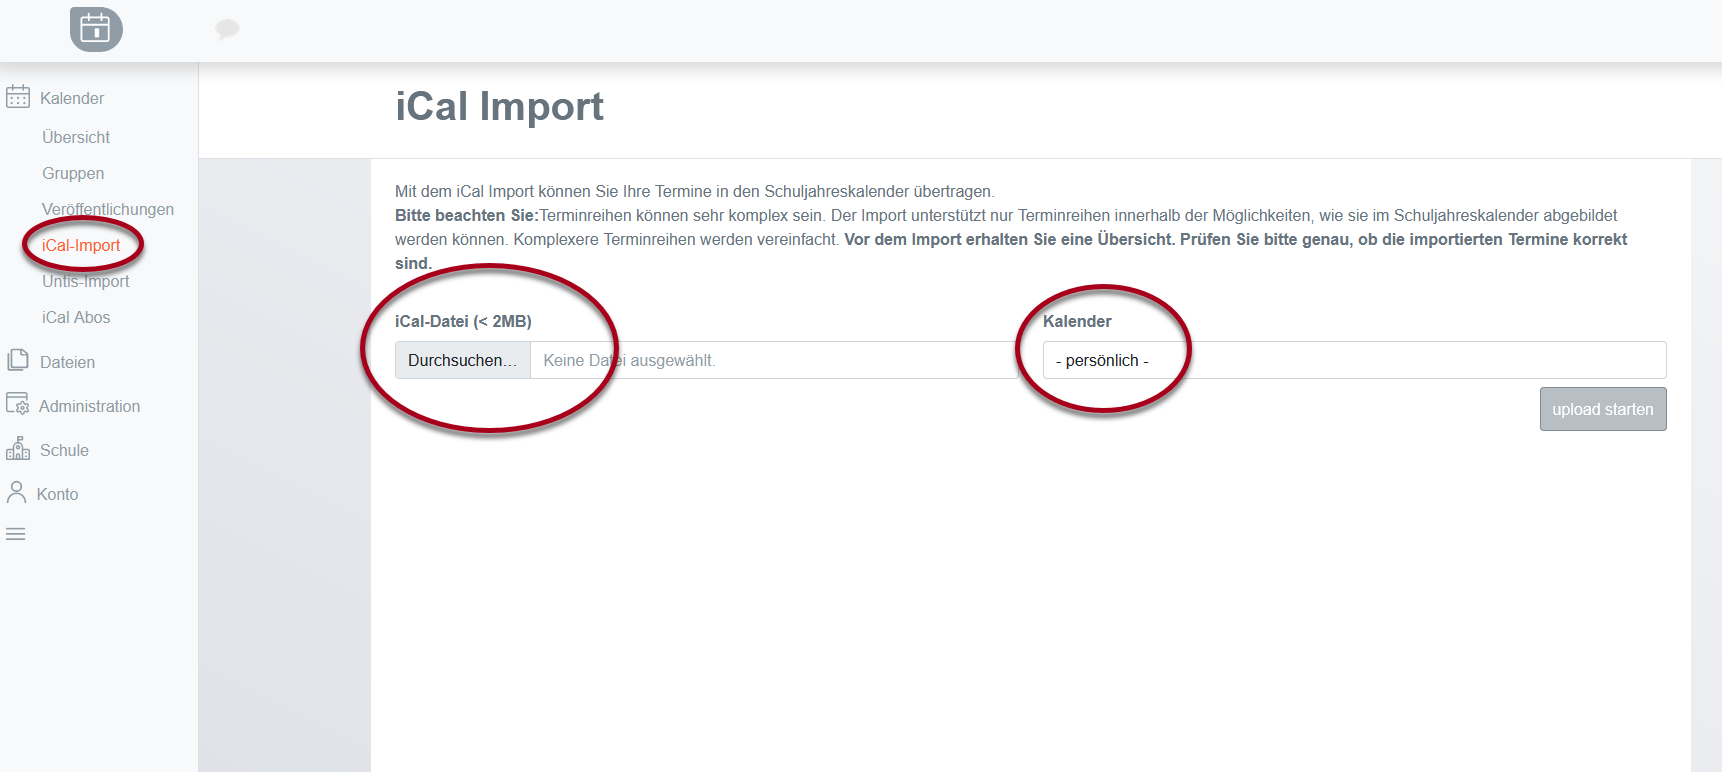Viewport: 1722px width, 772px height.
Task: Open Untis-Import in the sidebar
Action: point(86,281)
